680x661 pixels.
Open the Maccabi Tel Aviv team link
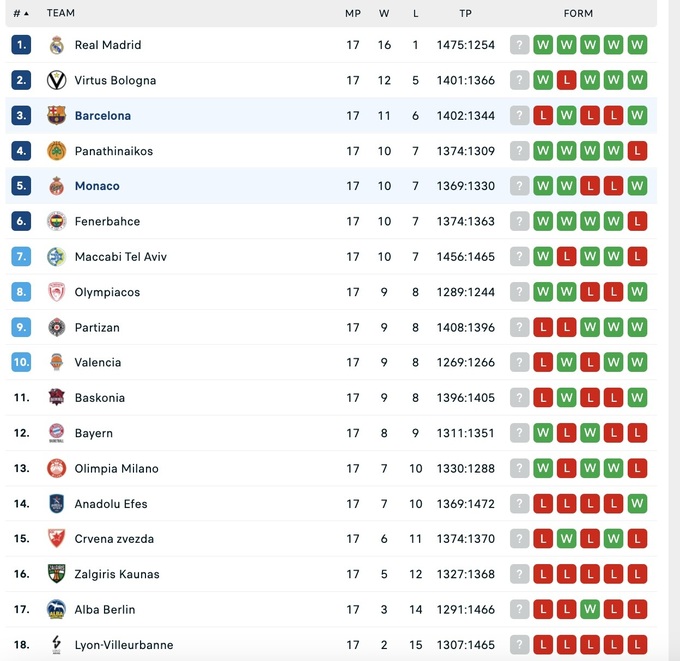point(120,257)
